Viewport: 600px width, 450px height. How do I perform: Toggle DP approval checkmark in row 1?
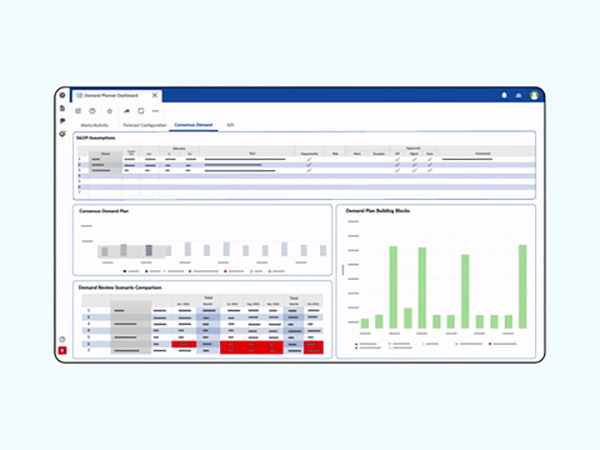pos(397,159)
